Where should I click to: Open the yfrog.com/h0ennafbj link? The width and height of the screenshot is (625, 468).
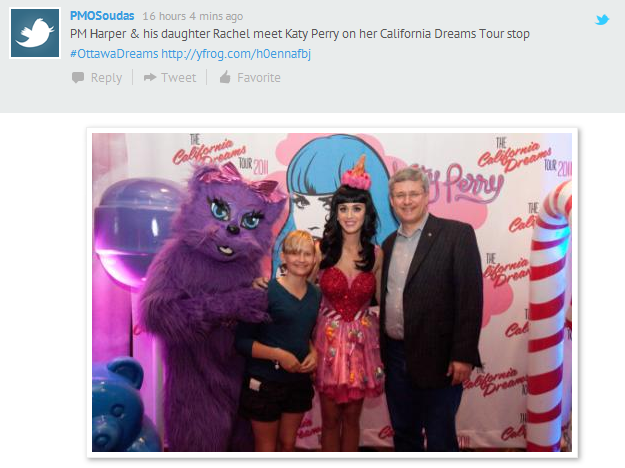coord(236,53)
